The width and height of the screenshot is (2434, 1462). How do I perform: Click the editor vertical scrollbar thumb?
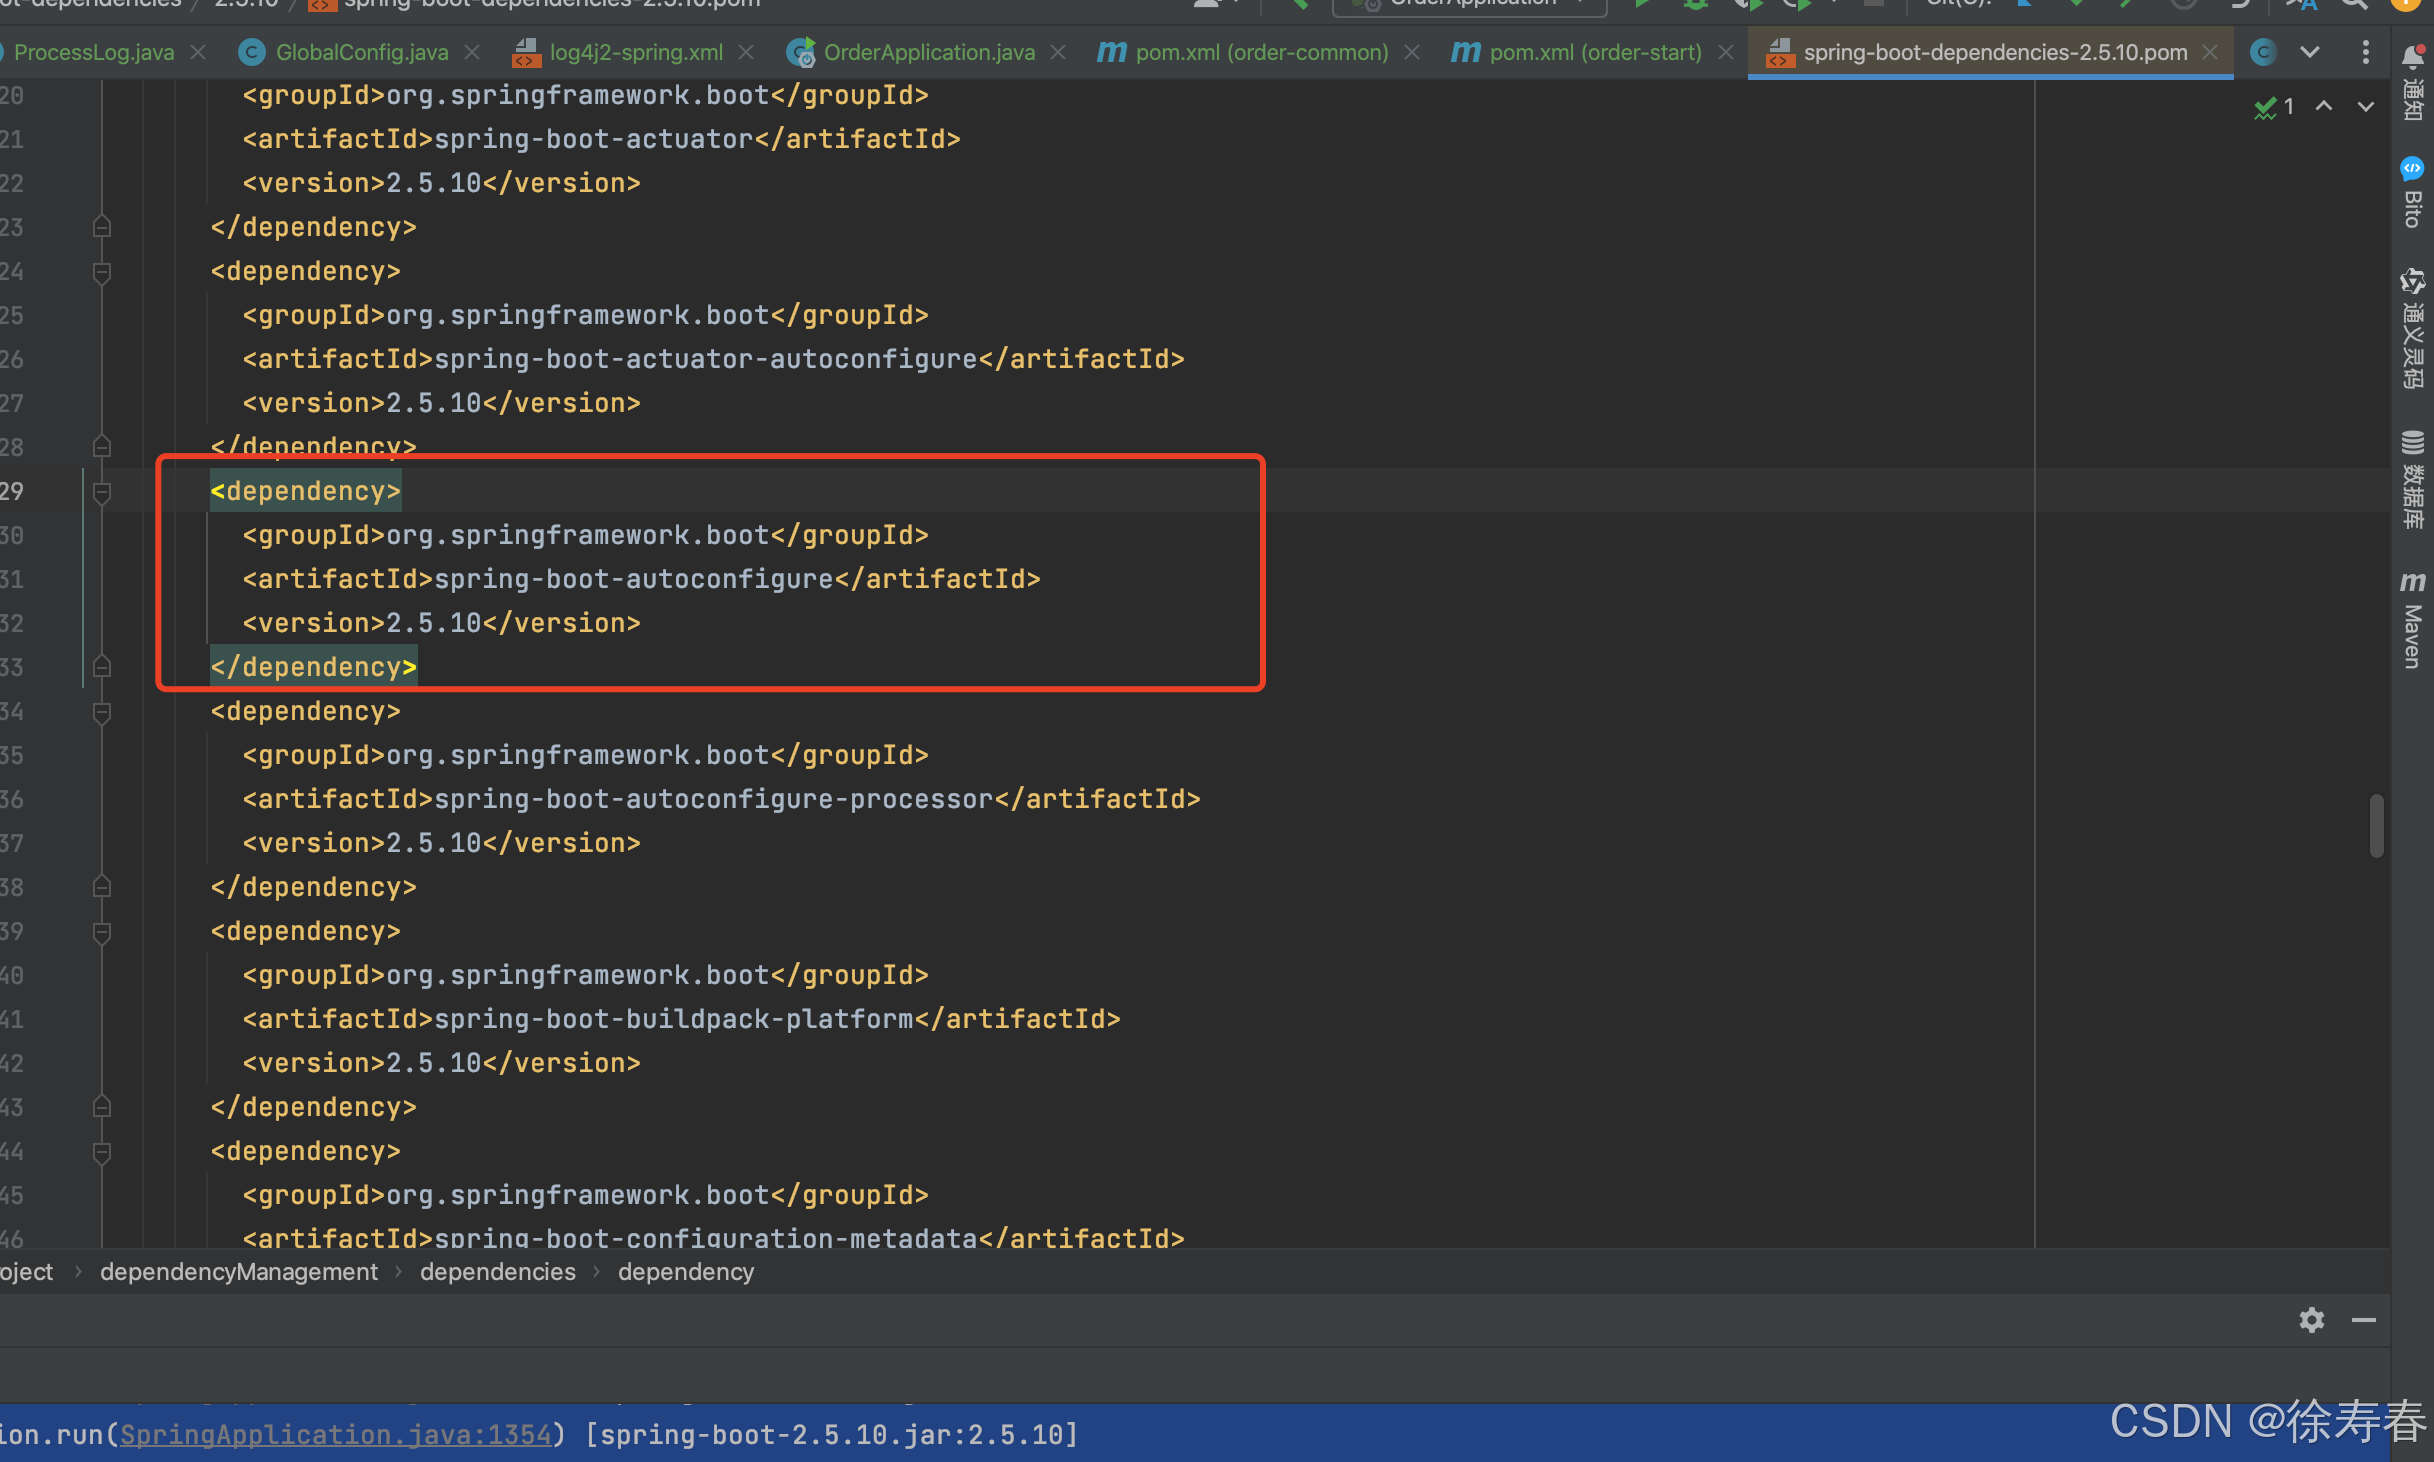[2376, 826]
